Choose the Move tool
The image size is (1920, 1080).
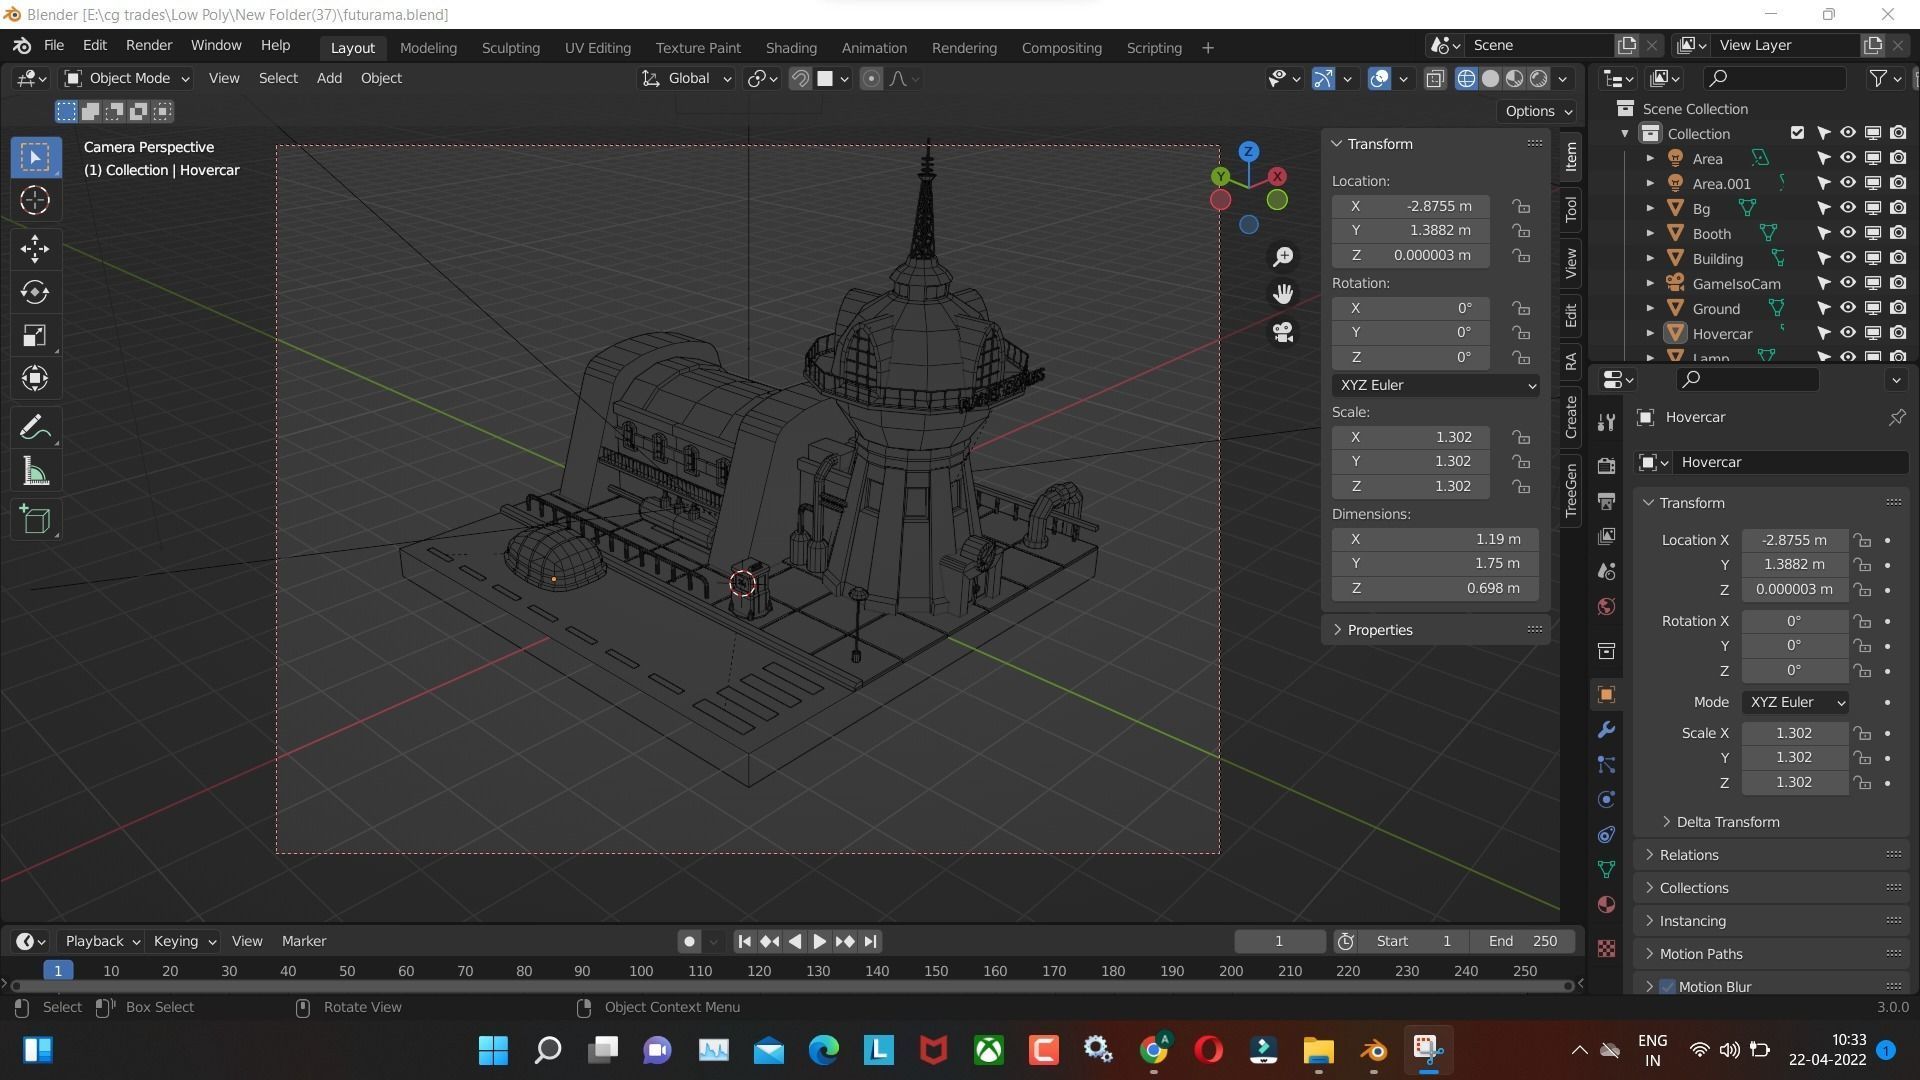point(35,249)
